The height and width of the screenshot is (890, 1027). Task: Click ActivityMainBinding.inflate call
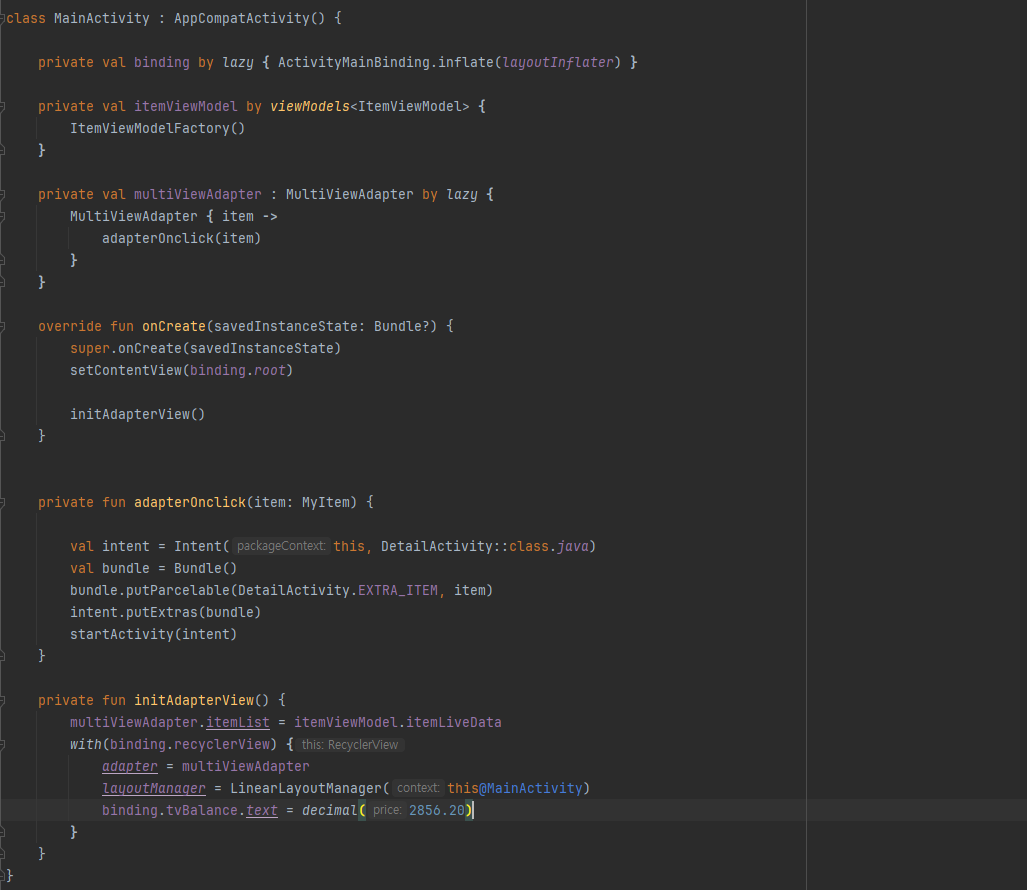(x=386, y=62)
